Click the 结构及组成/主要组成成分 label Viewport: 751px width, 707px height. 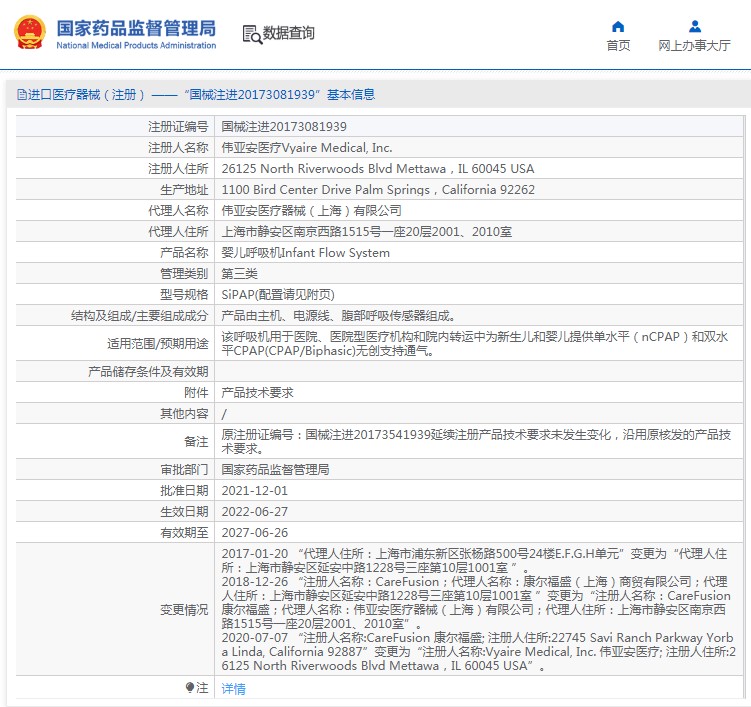coord(139,316)
